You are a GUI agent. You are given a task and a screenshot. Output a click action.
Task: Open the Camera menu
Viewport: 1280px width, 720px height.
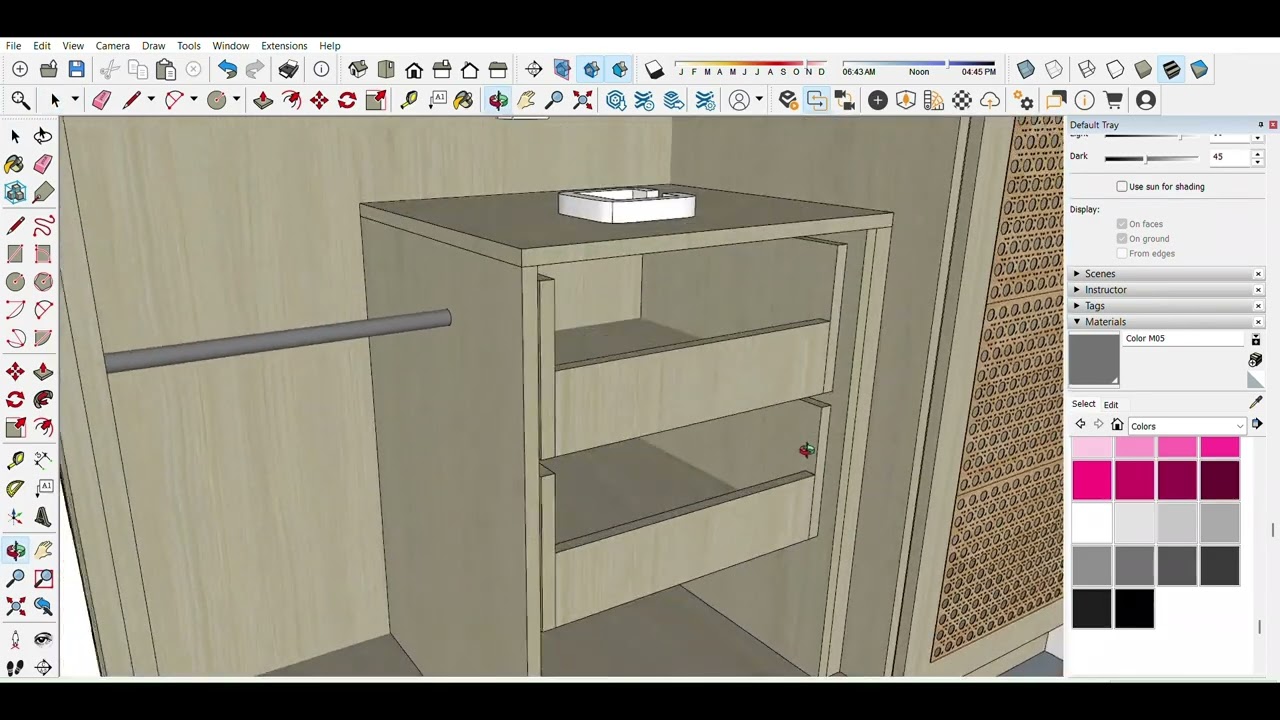point(113,46)
